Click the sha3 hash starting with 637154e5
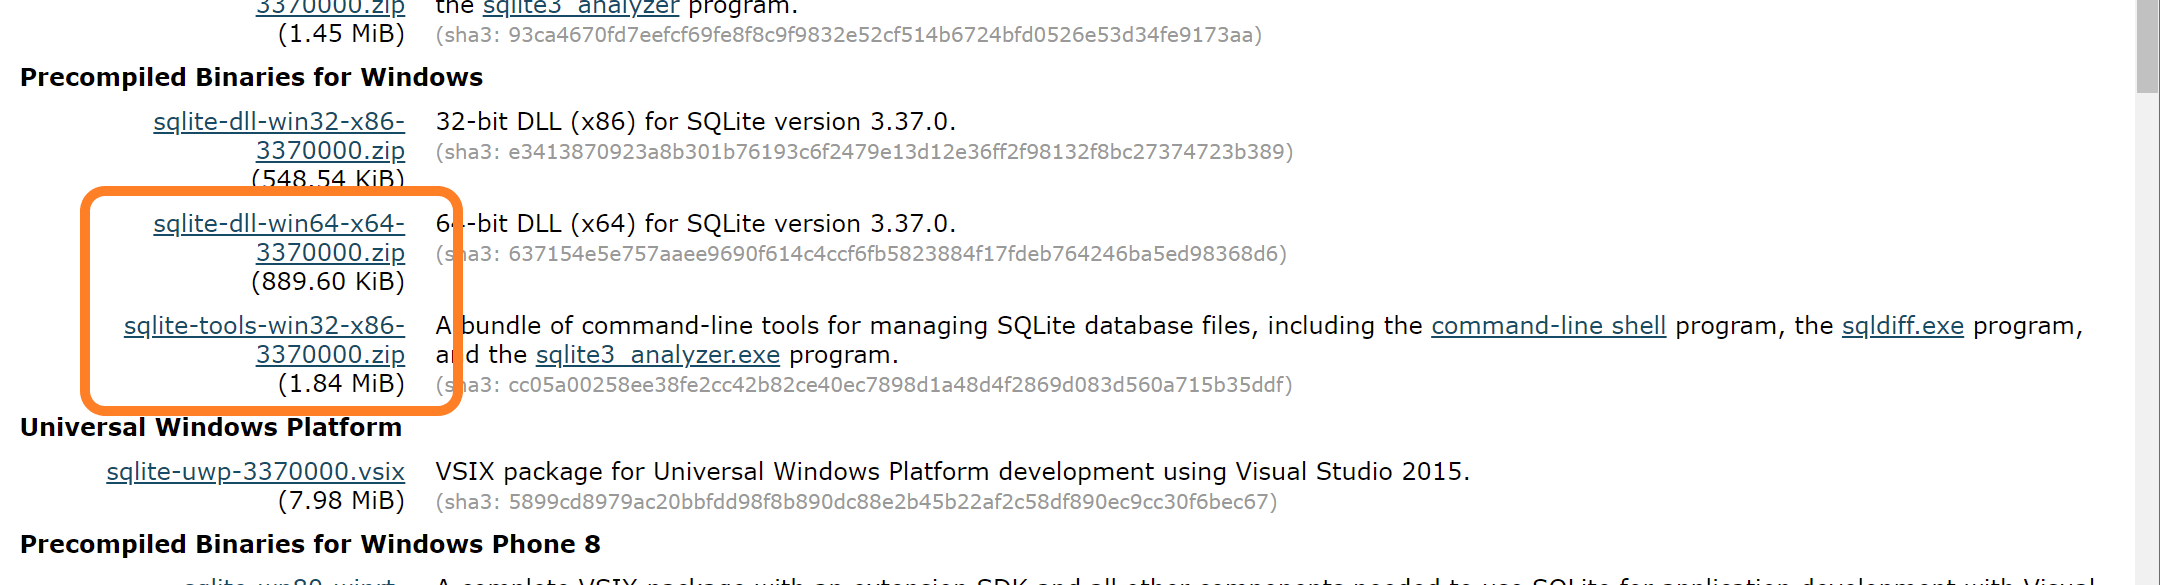Viewport: 2160px width, 585px height. (861, 254)
